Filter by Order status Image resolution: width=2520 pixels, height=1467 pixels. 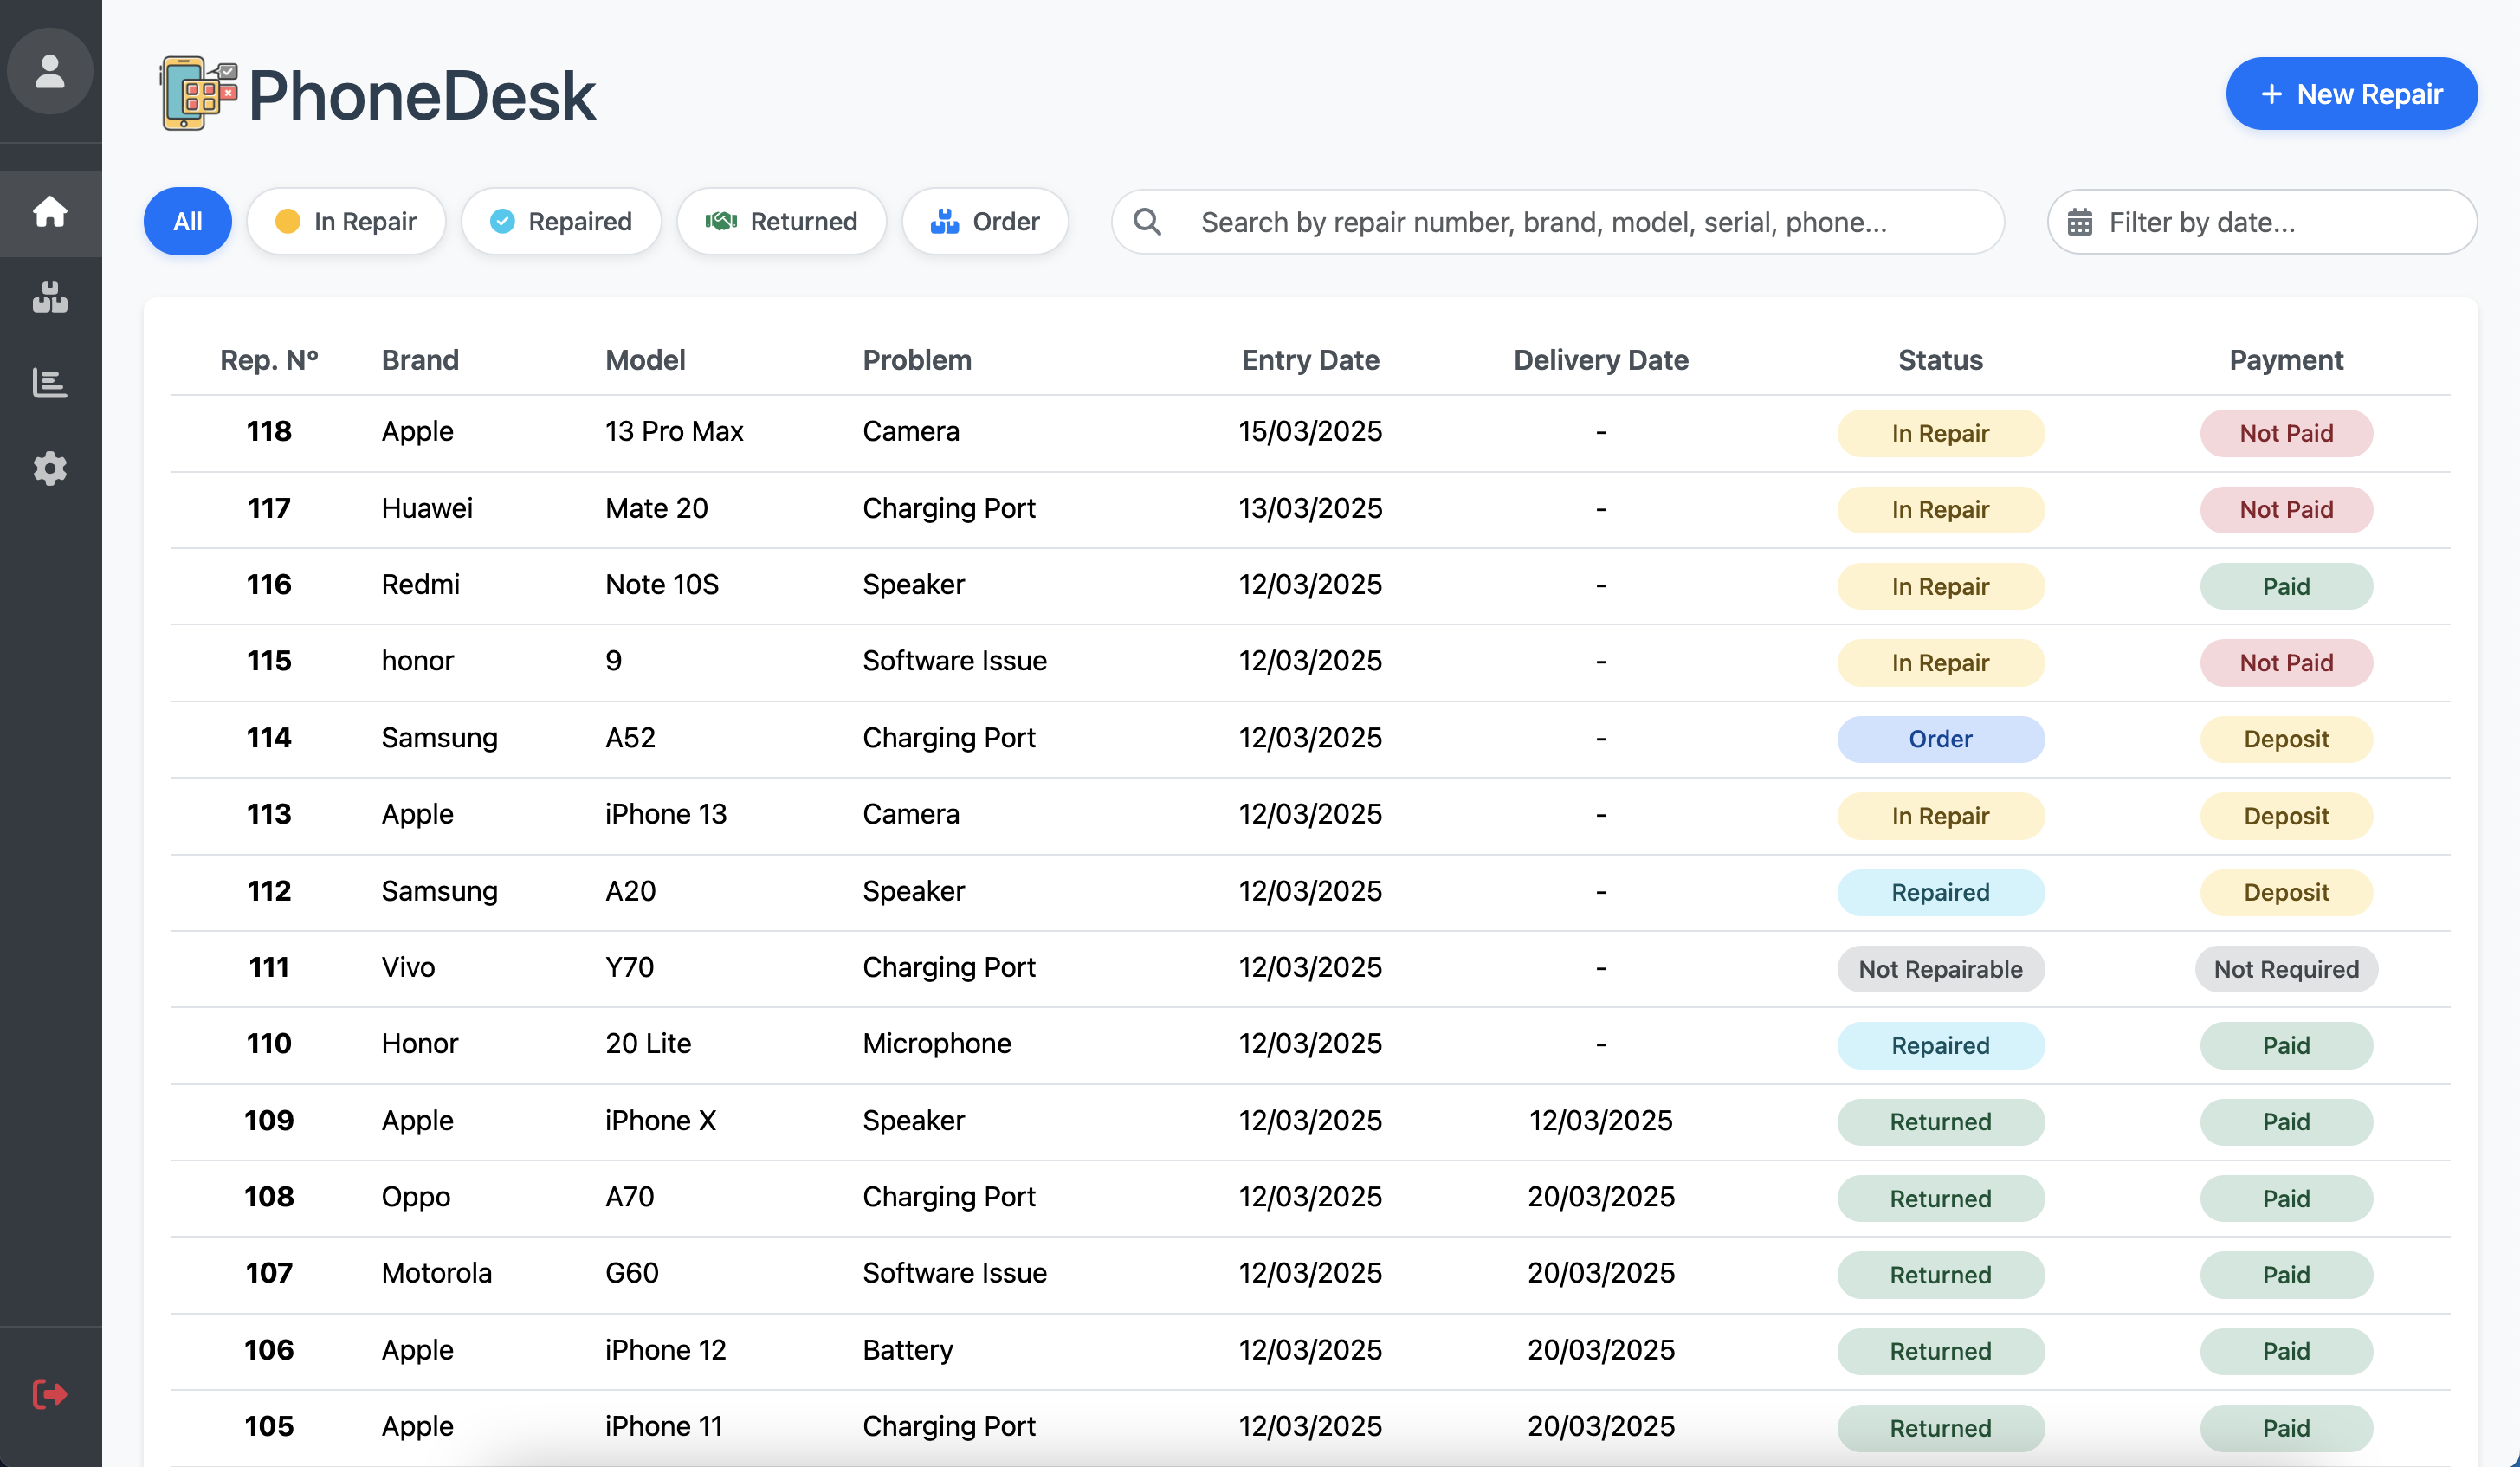[985, 221]
